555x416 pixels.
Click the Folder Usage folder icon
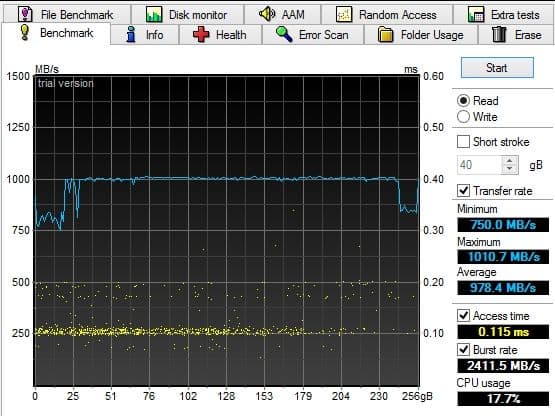(x=385, y=35)
